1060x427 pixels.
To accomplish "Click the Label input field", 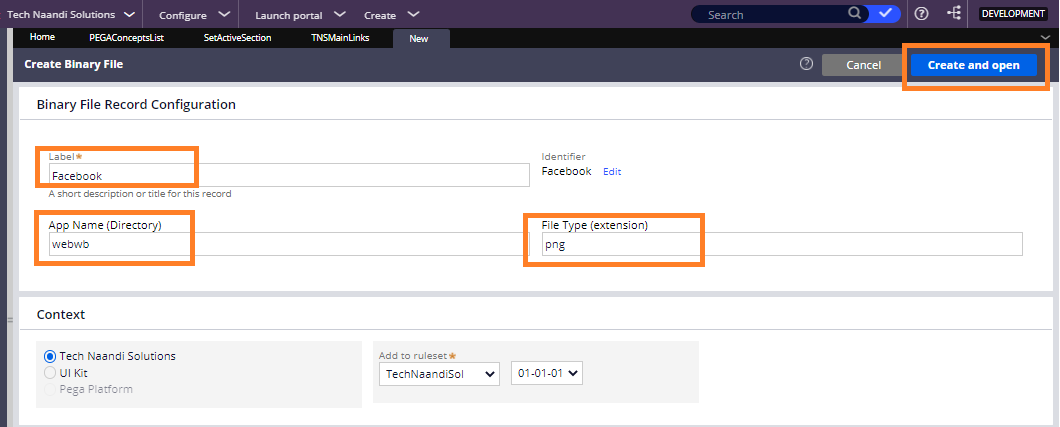I will (x=289, y=175).
